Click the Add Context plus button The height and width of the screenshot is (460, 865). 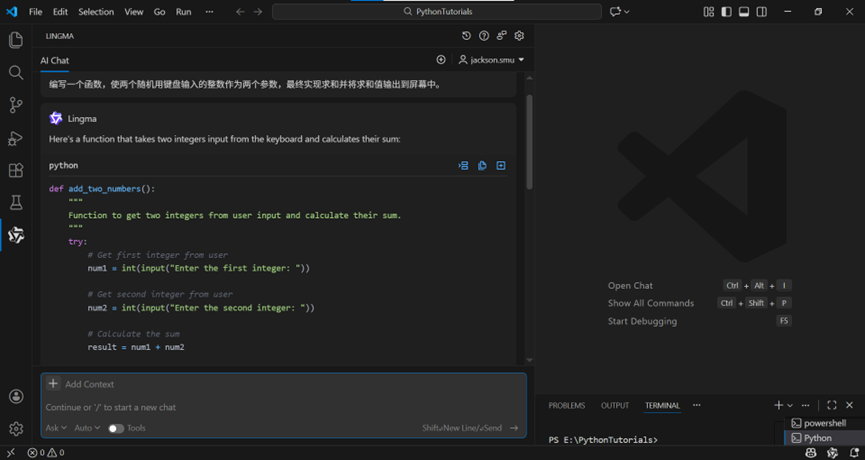(53, 384)
